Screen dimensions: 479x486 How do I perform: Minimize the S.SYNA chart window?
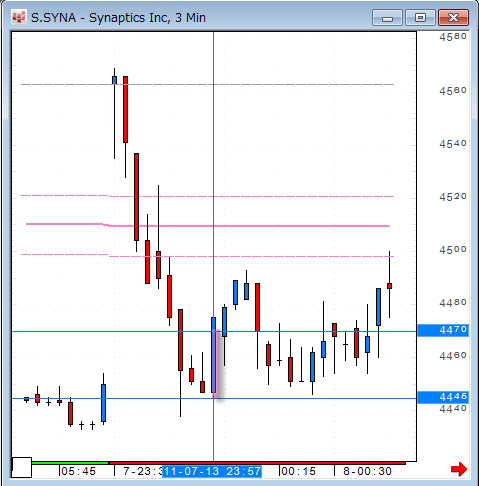coord(387,18)
